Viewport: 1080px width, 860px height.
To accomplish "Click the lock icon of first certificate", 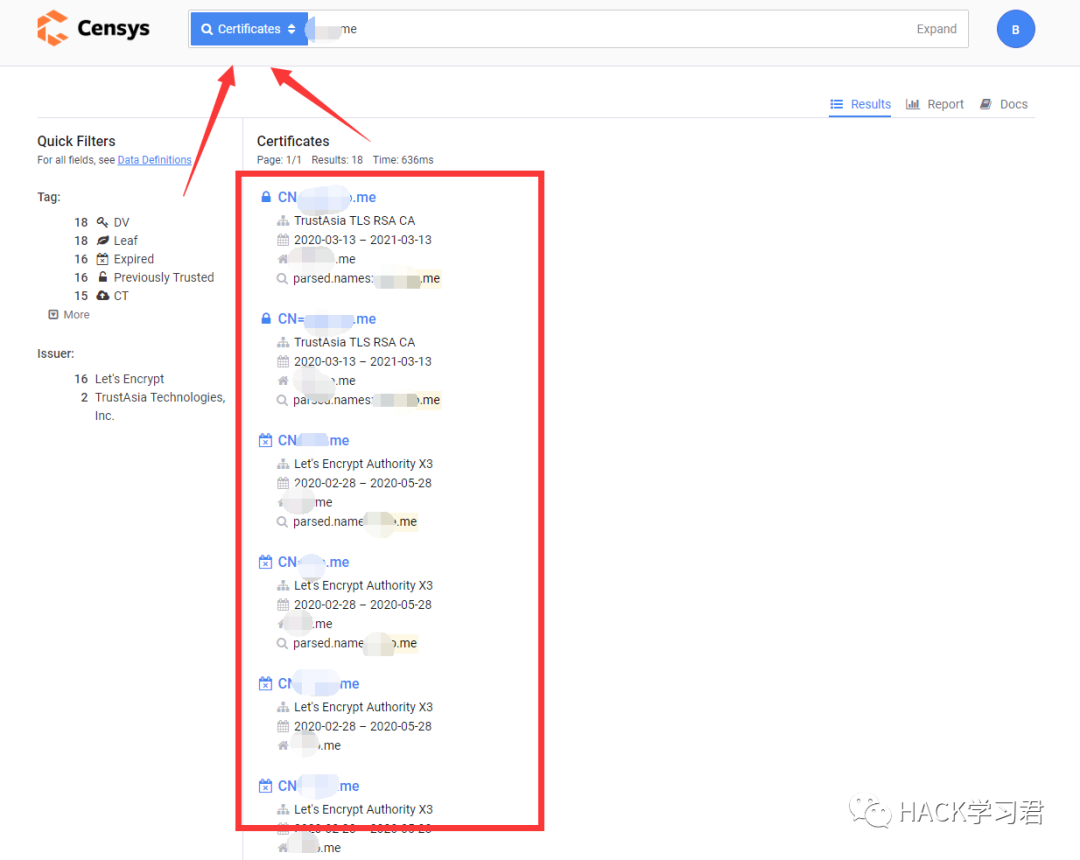I will click(266, 197).
